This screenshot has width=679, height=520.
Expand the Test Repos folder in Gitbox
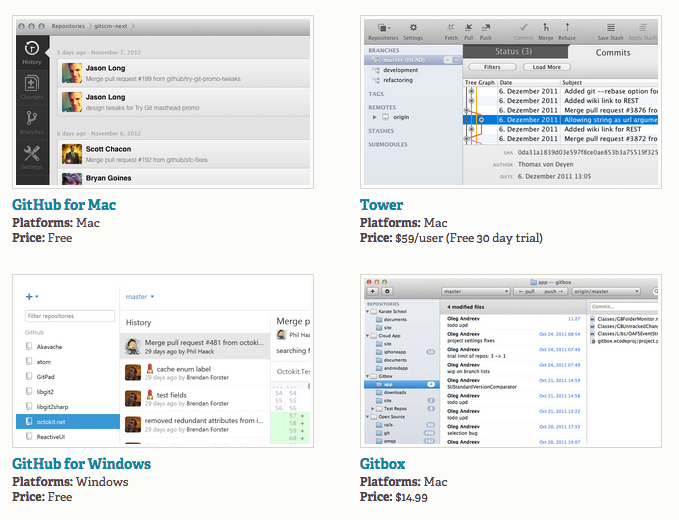372,408
